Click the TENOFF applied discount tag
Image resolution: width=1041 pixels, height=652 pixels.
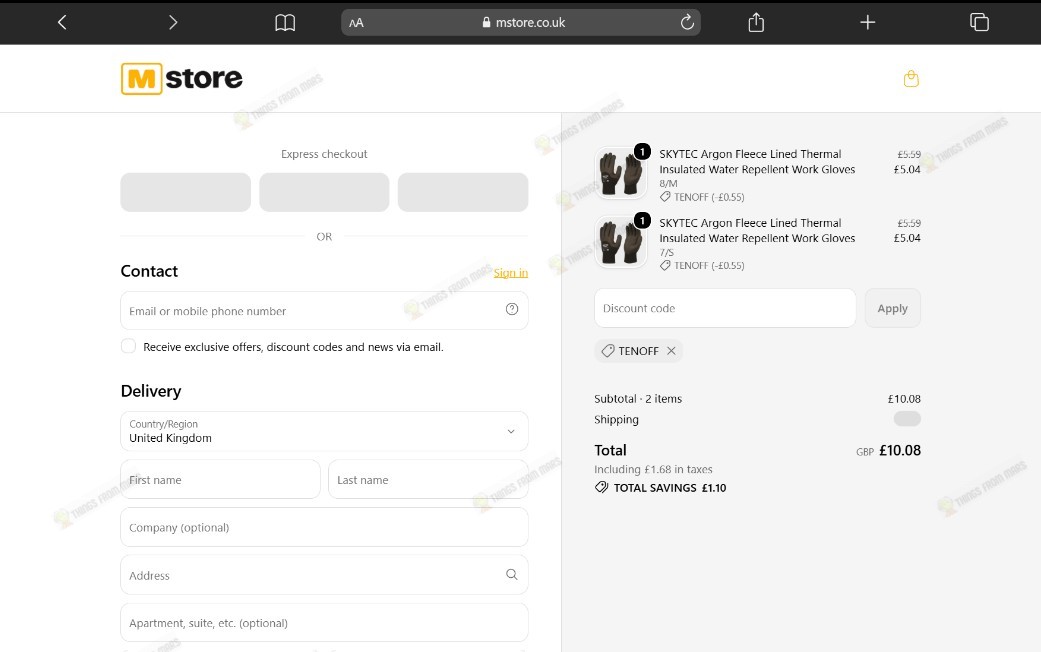click(x=638, y=351)
